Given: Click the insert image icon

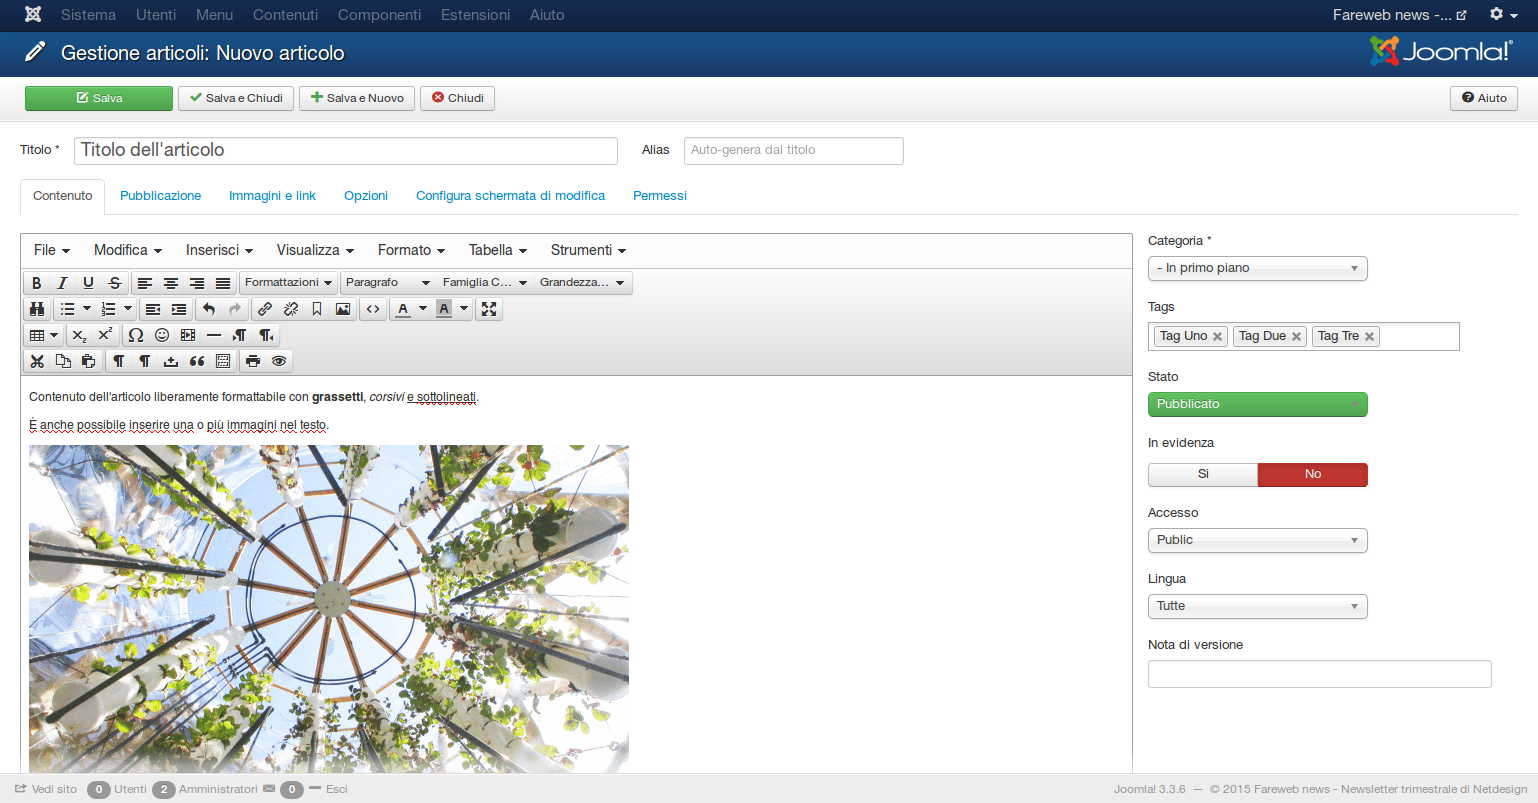Looking at the screenshot, I should [343, 309].
